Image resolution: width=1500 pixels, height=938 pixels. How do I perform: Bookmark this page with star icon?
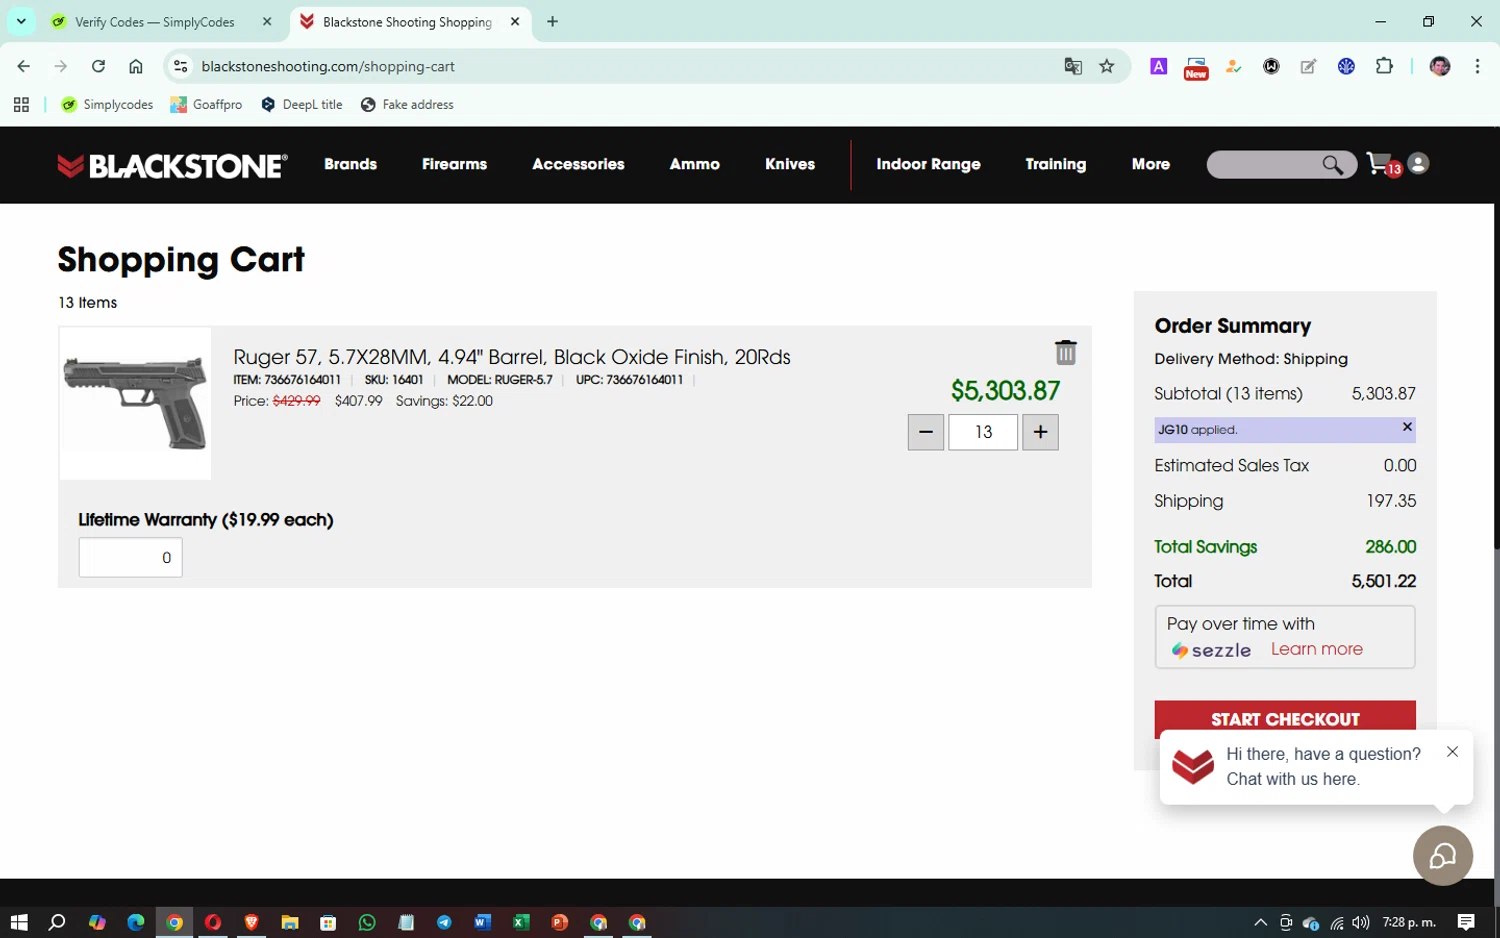(x=1106, y=66)
